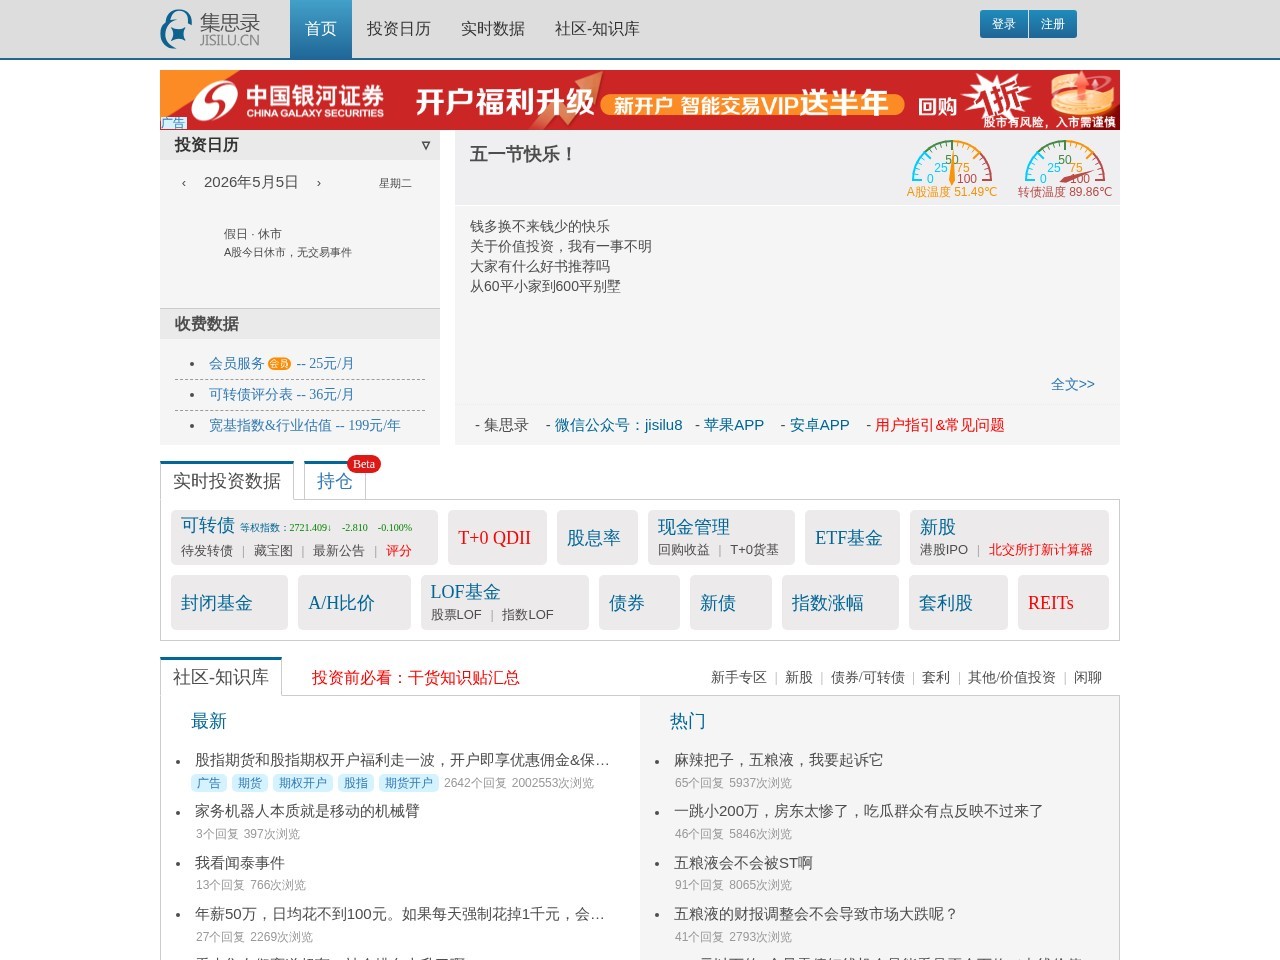Screen dimensions: 1280x960
Task: Open post 麻辣把子，五粮液，我要起诉它
Action: (779, 760)
